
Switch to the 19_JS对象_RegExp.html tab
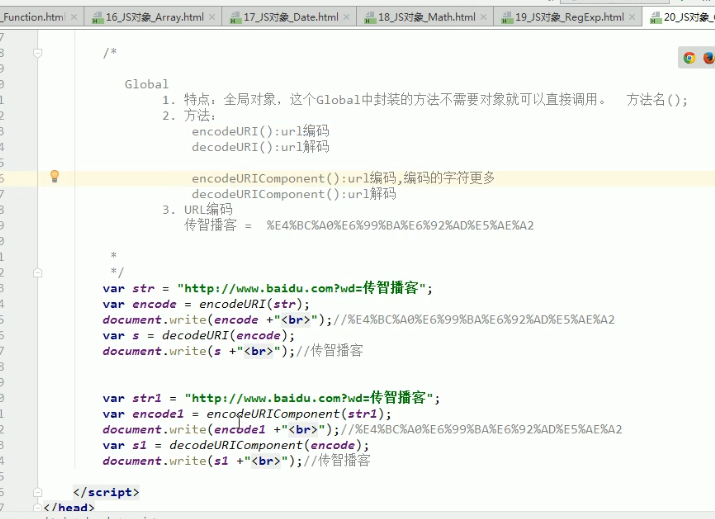569,17
